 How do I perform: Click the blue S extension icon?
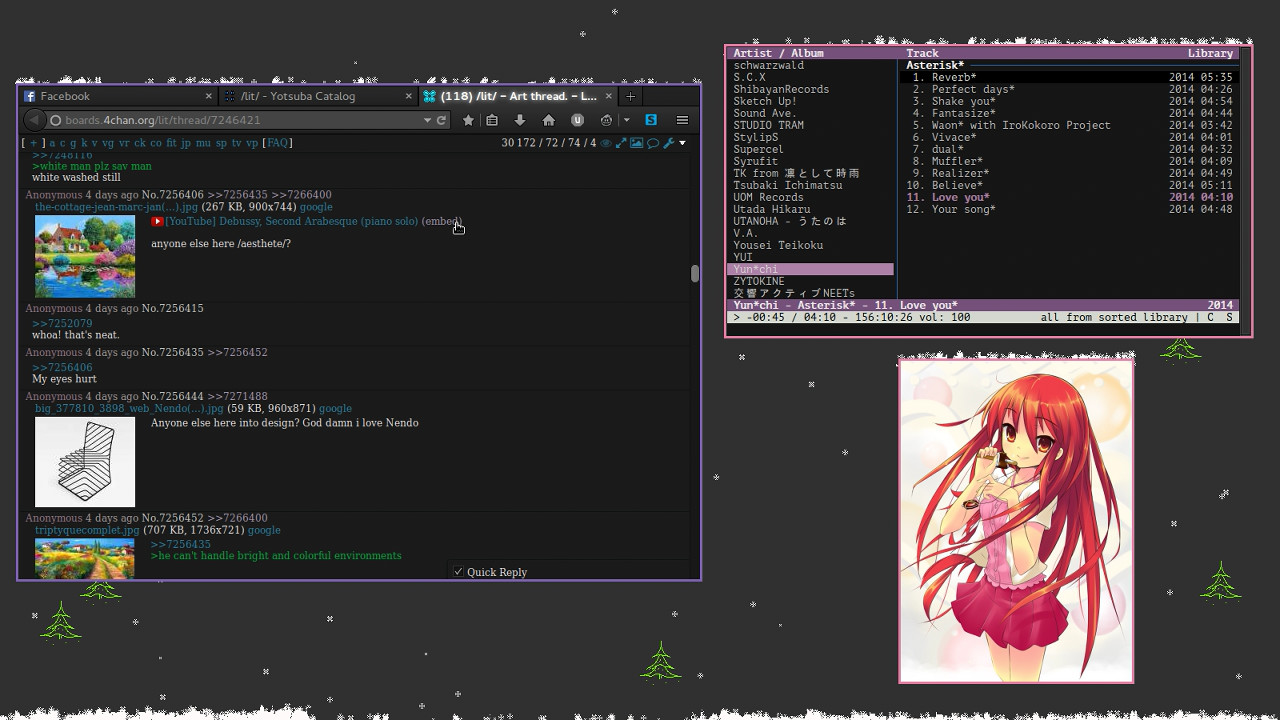pos(651,120)
